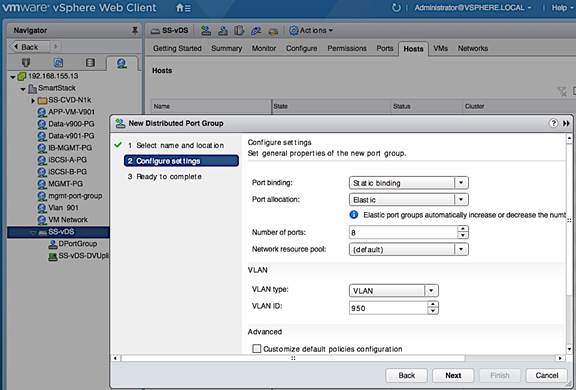Open the Port binding dropdown
Viewport: 576px width, 390px height.
(408, 183)
